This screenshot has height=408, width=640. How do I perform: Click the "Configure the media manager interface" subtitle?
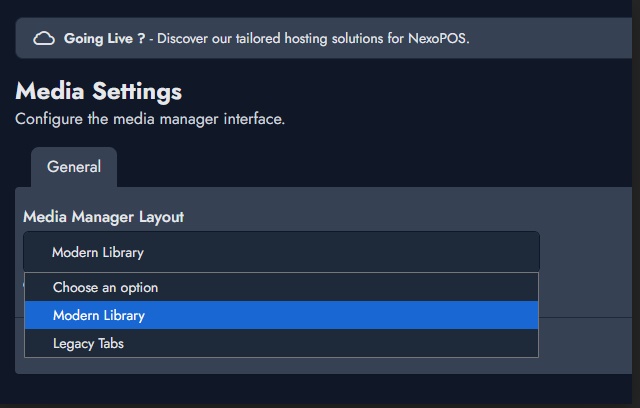click(150, 119)
